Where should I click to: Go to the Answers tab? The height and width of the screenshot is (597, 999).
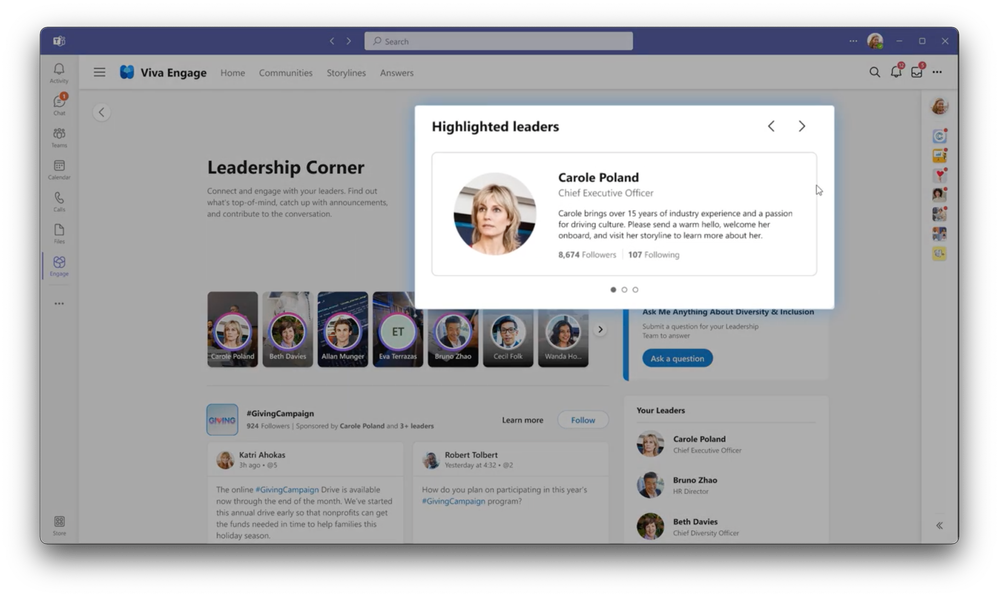click(396, 73)
